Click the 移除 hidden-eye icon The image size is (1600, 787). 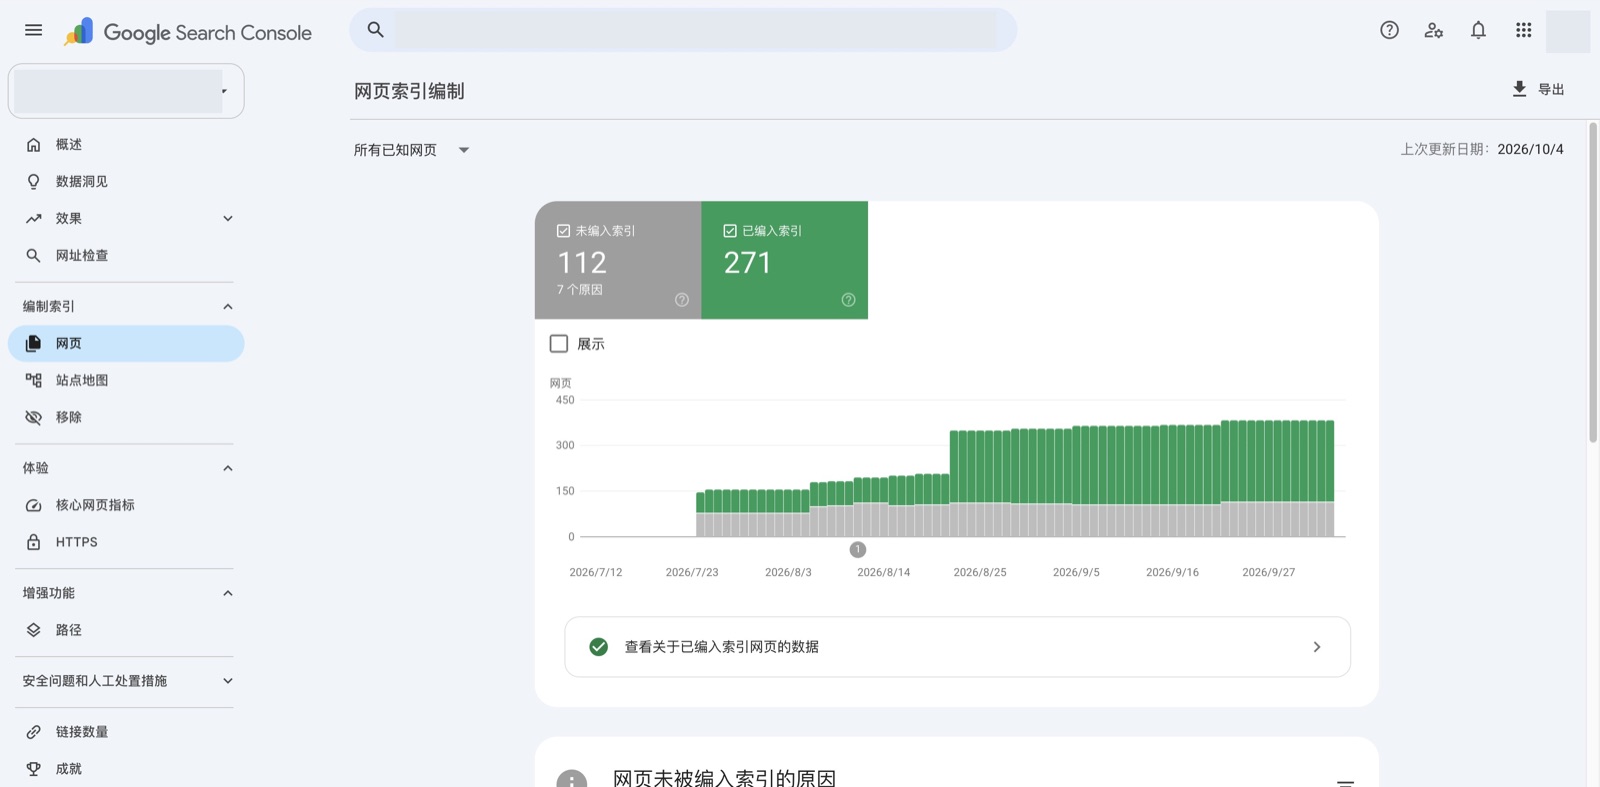click(x=33, y=417)
